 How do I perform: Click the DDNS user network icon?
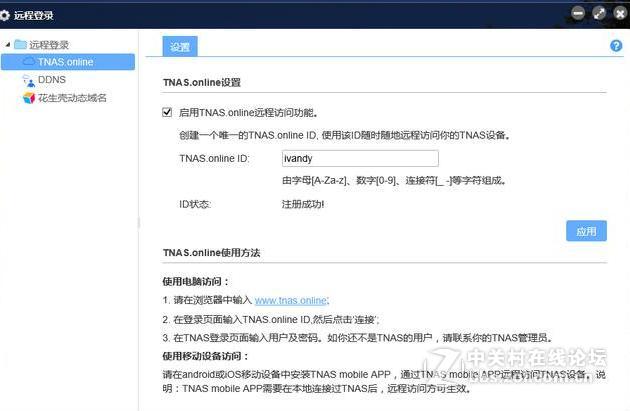(x=29, y=80)
